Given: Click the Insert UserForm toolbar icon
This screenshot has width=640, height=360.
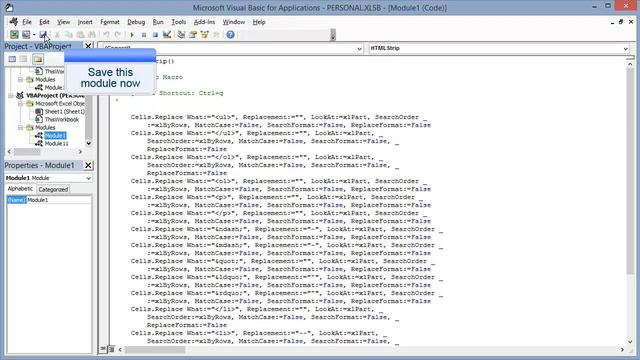Looking at the screenshot, I should coord(26,35).
